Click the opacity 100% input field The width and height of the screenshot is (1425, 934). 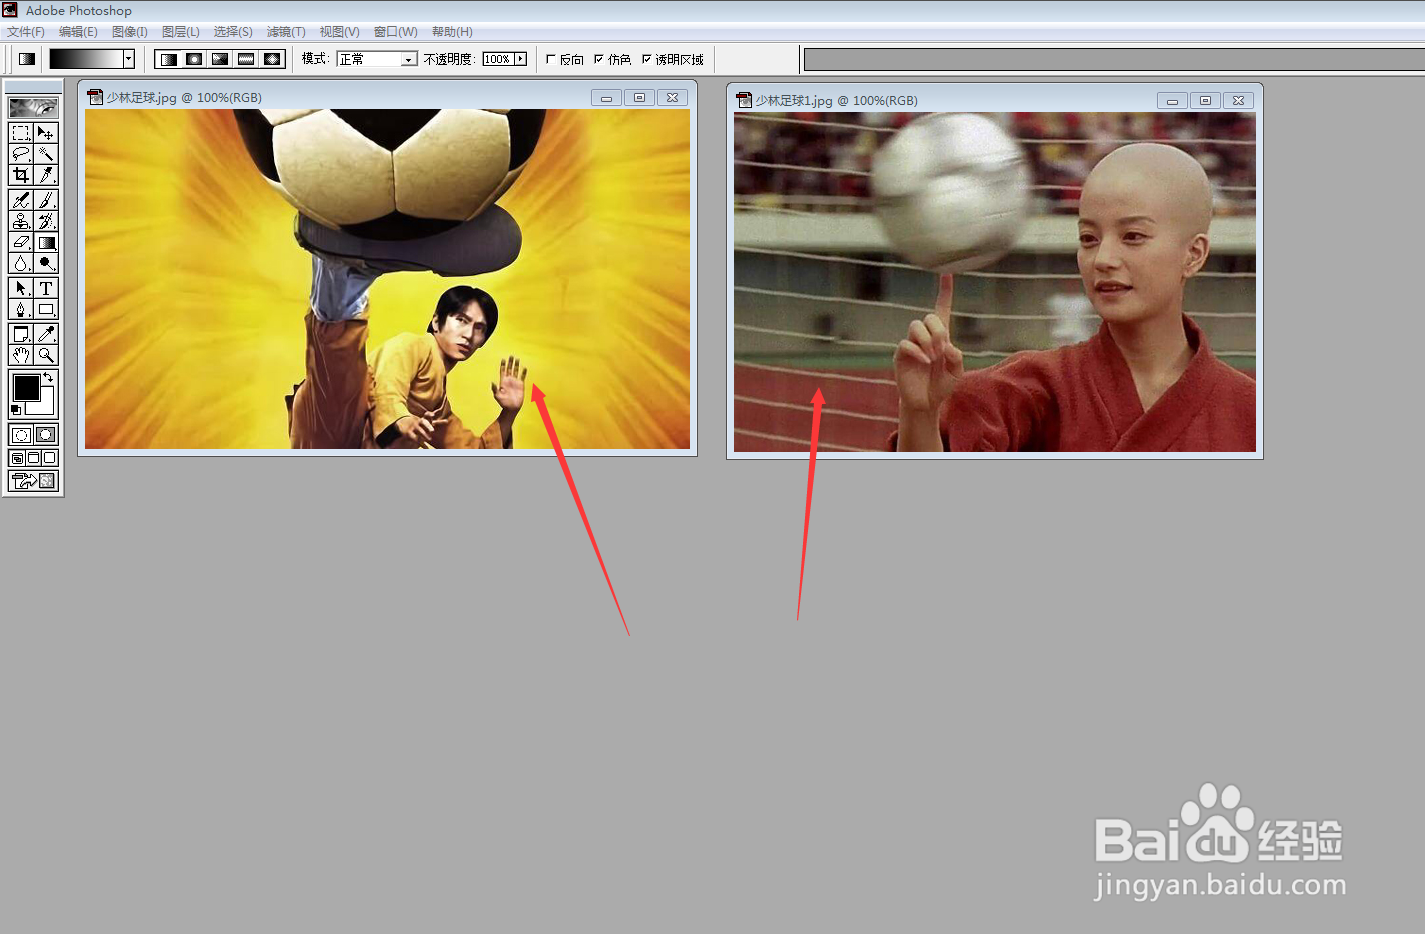coord(498,59)
